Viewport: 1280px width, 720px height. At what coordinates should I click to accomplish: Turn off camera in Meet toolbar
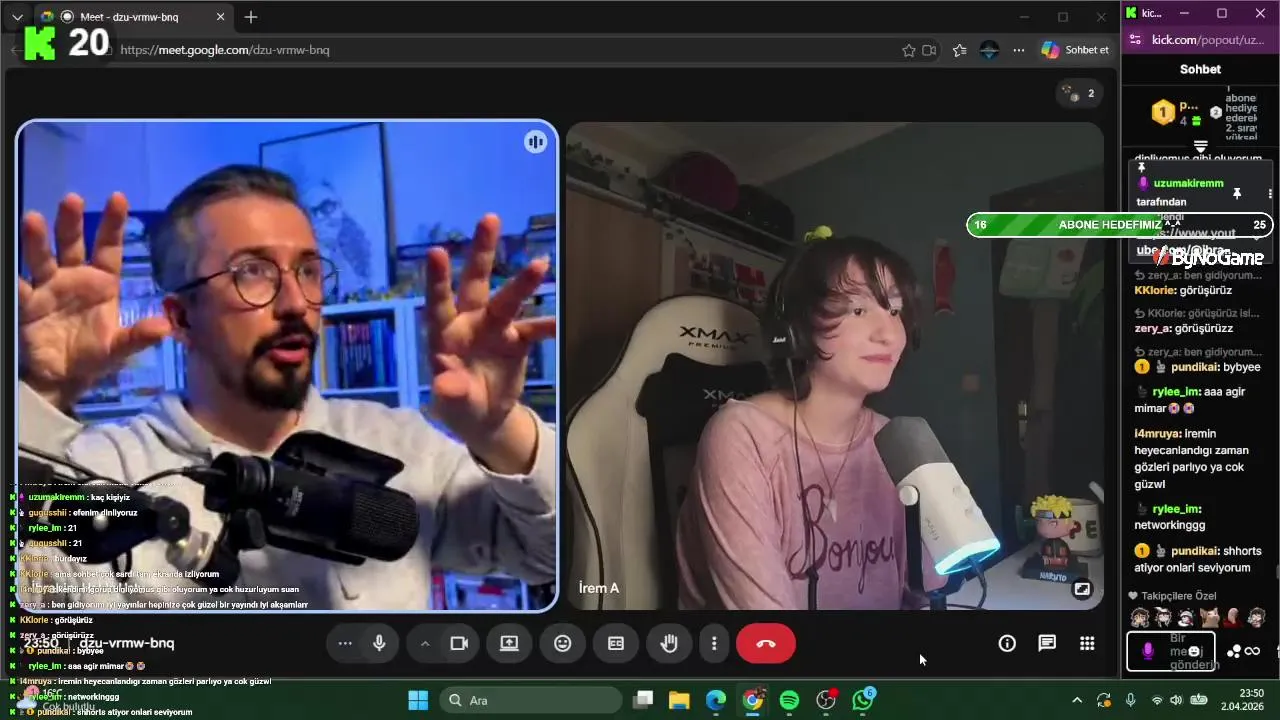coord(459,644)
